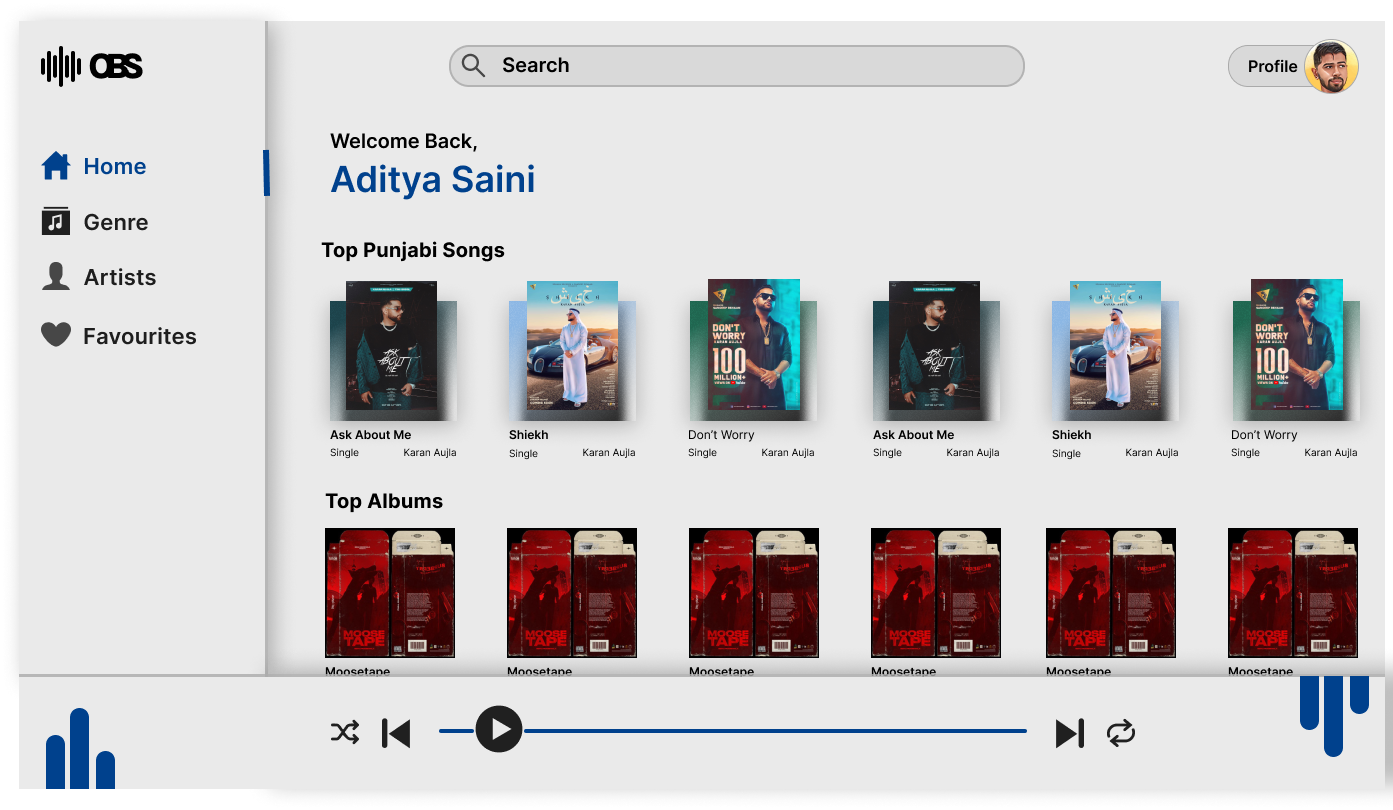Click the OBS waveform logo
Viewport: 1393px width, 810px height.
point(92,66)
